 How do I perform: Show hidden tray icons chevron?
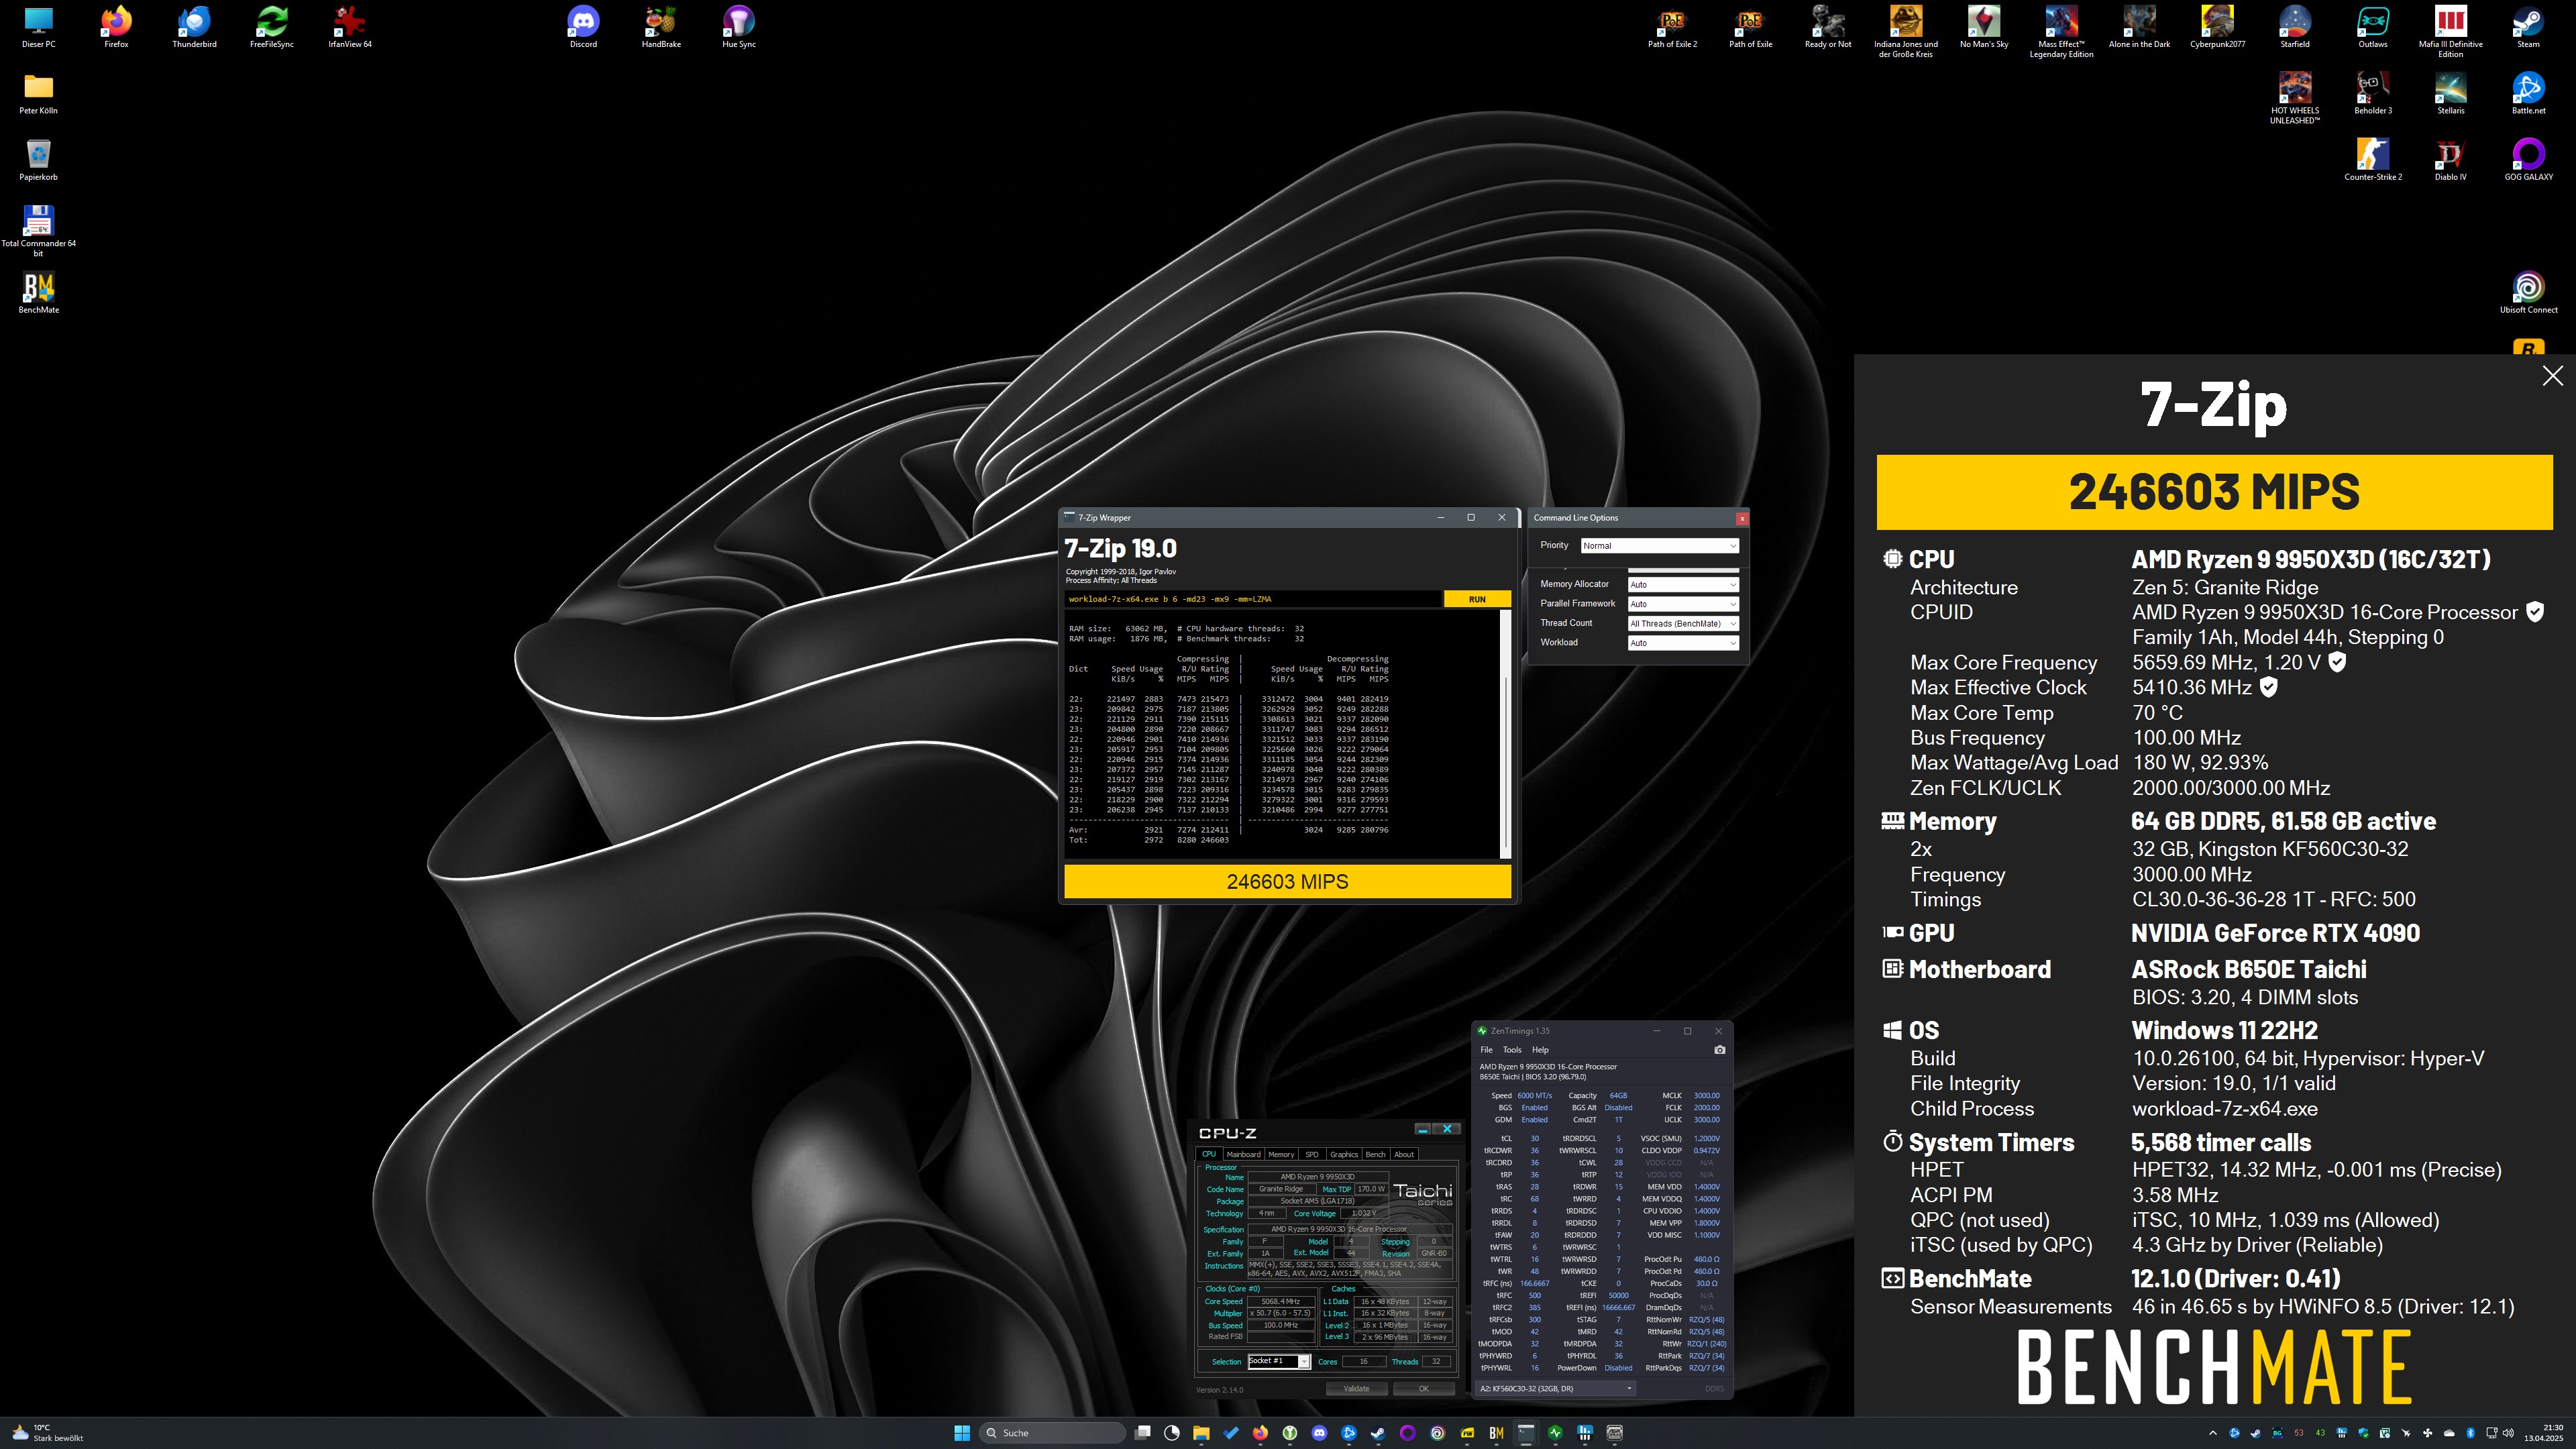[x=2213, y=1433]
